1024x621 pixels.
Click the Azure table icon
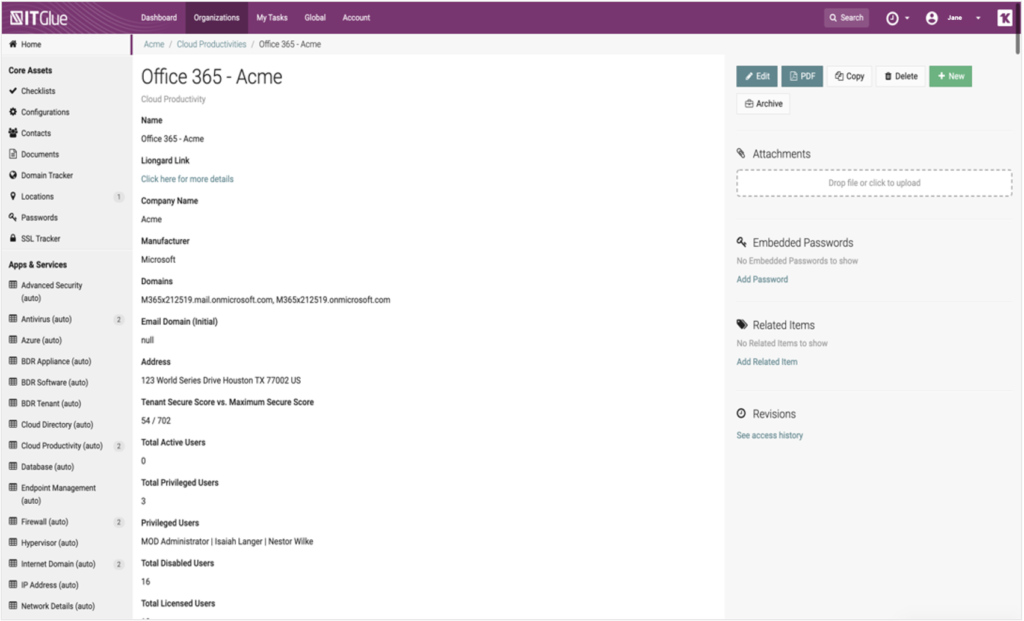tap(12, 340)
